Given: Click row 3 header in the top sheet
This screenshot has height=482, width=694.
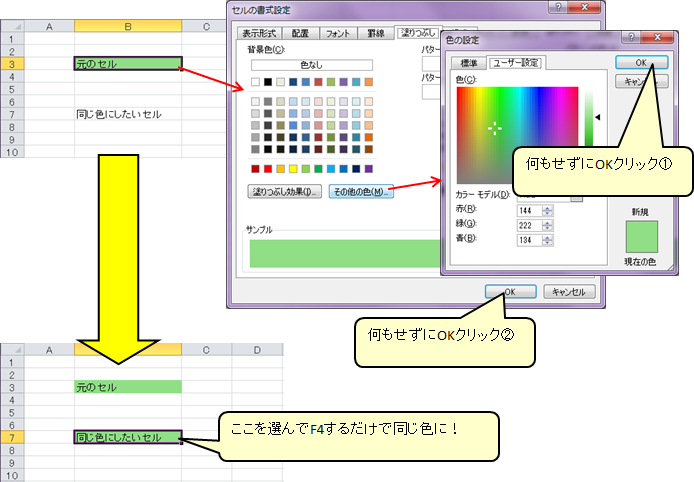Looking at the screenshot, I should pyautogui.click(x=12, y=64).
